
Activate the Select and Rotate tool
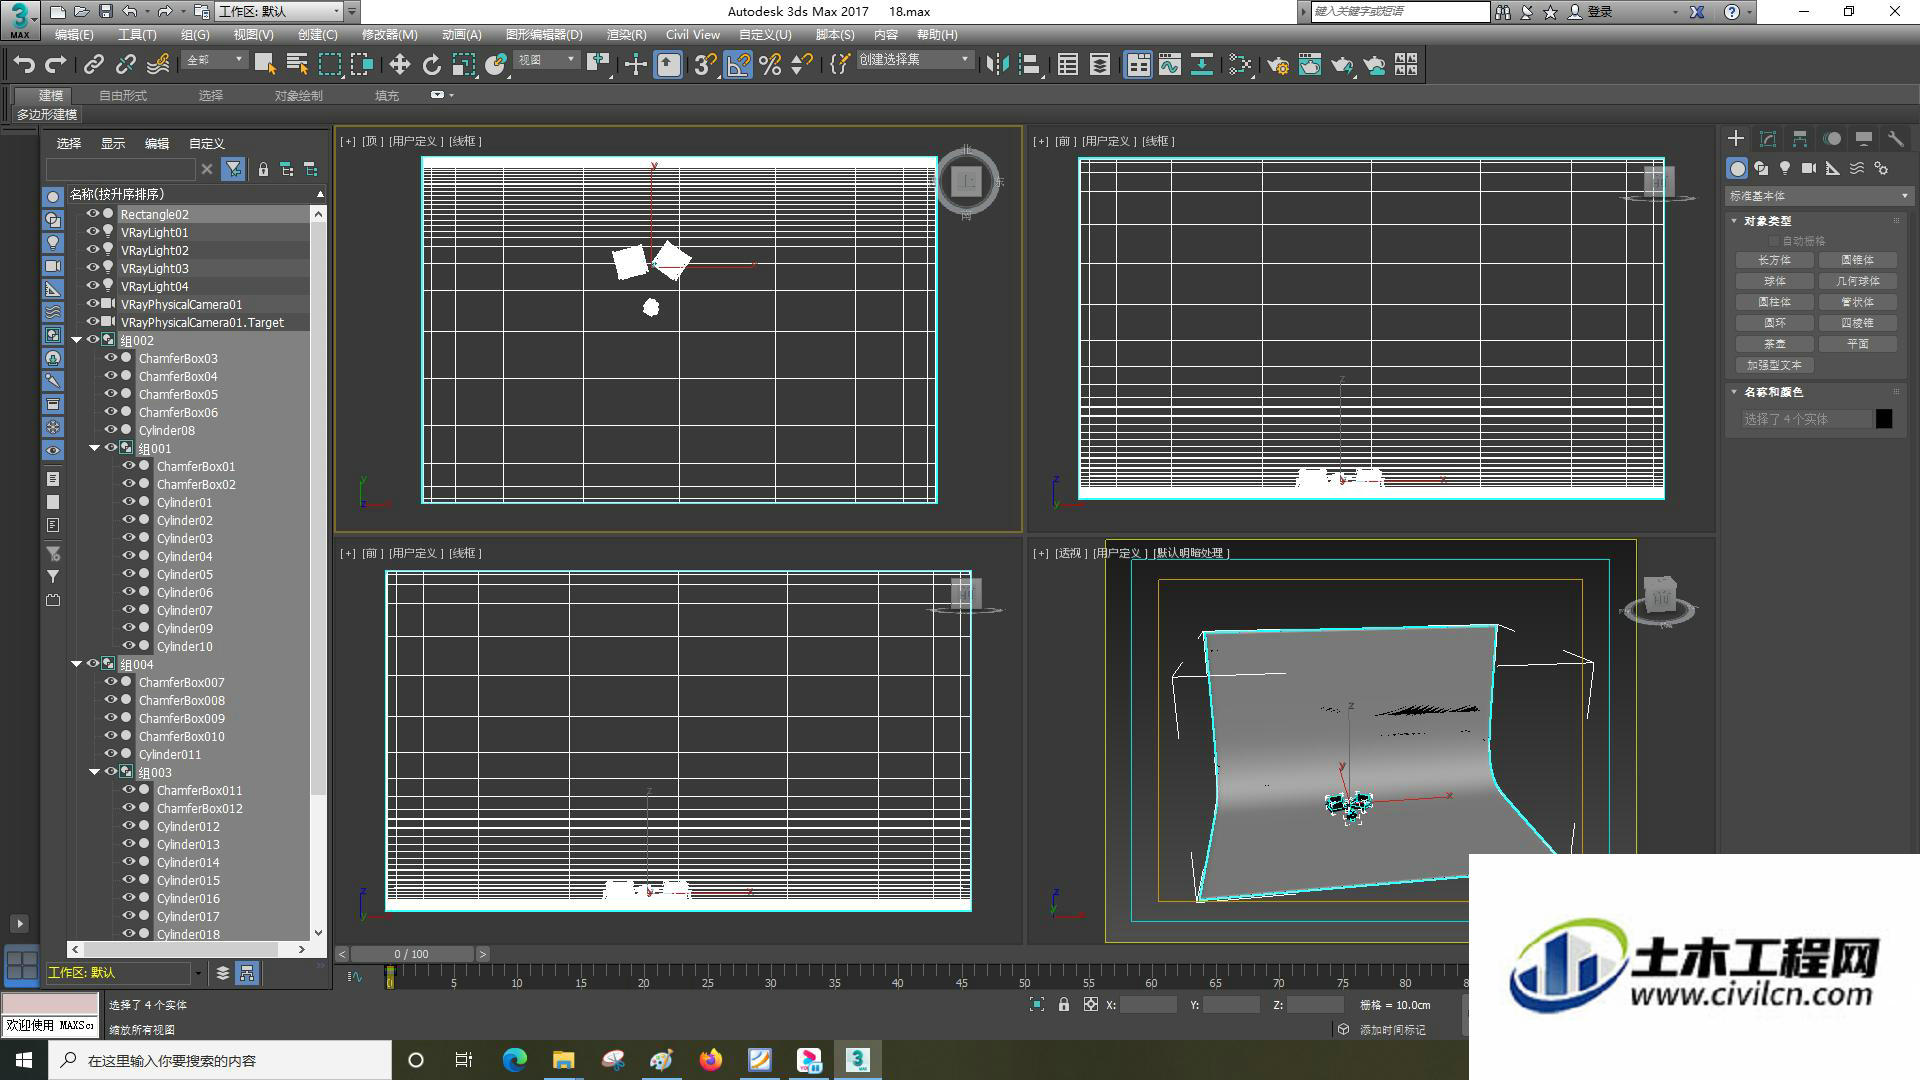[x=431, y=65]
